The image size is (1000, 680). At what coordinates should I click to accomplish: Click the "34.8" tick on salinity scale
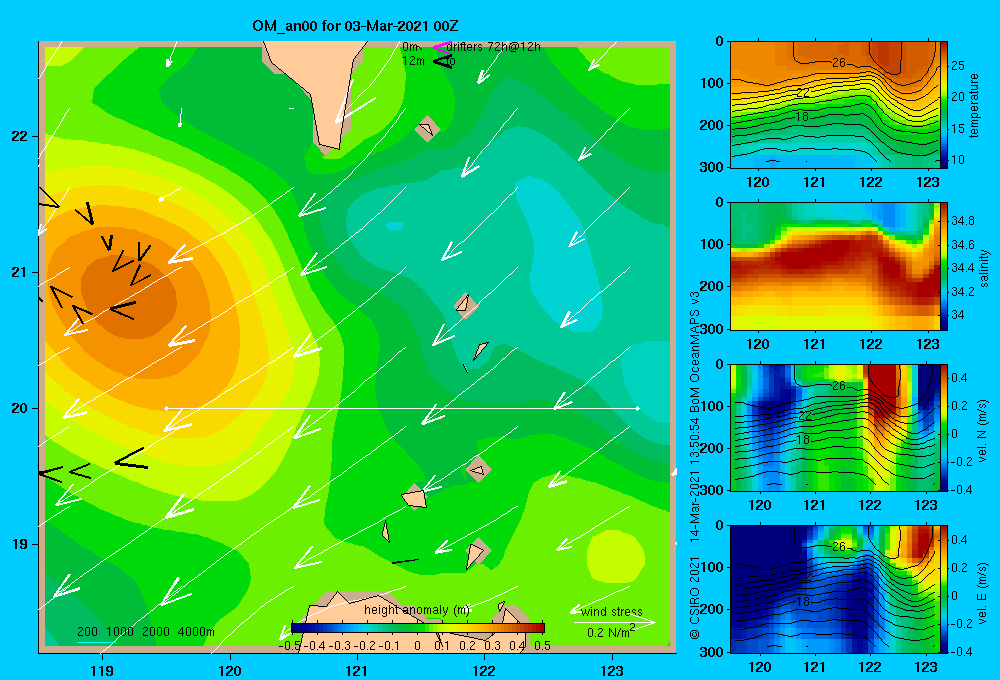tap(962, 221)
